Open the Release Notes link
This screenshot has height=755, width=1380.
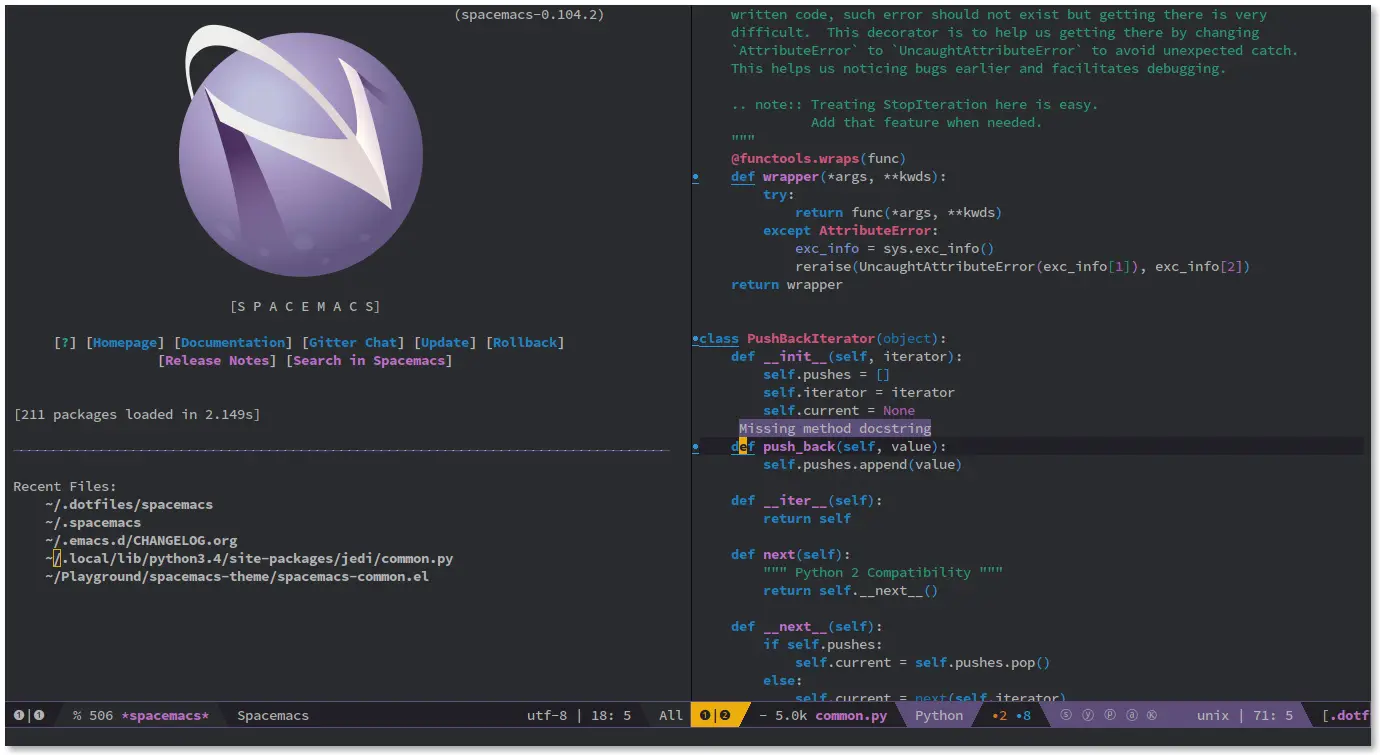217,360
